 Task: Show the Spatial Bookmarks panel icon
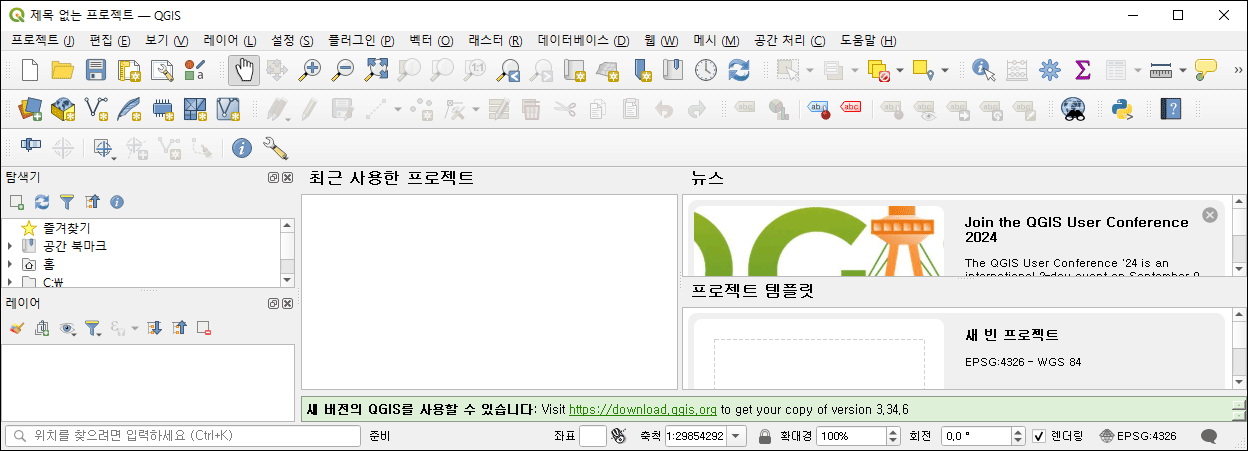point(673,70)
